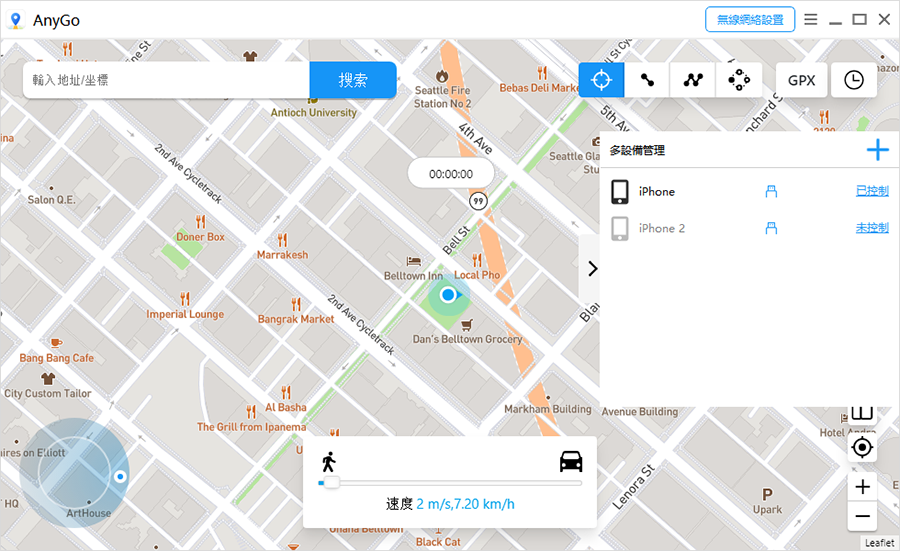900x551 pixels.
Task: Click the speed slider handle
Action: point(331,483)
